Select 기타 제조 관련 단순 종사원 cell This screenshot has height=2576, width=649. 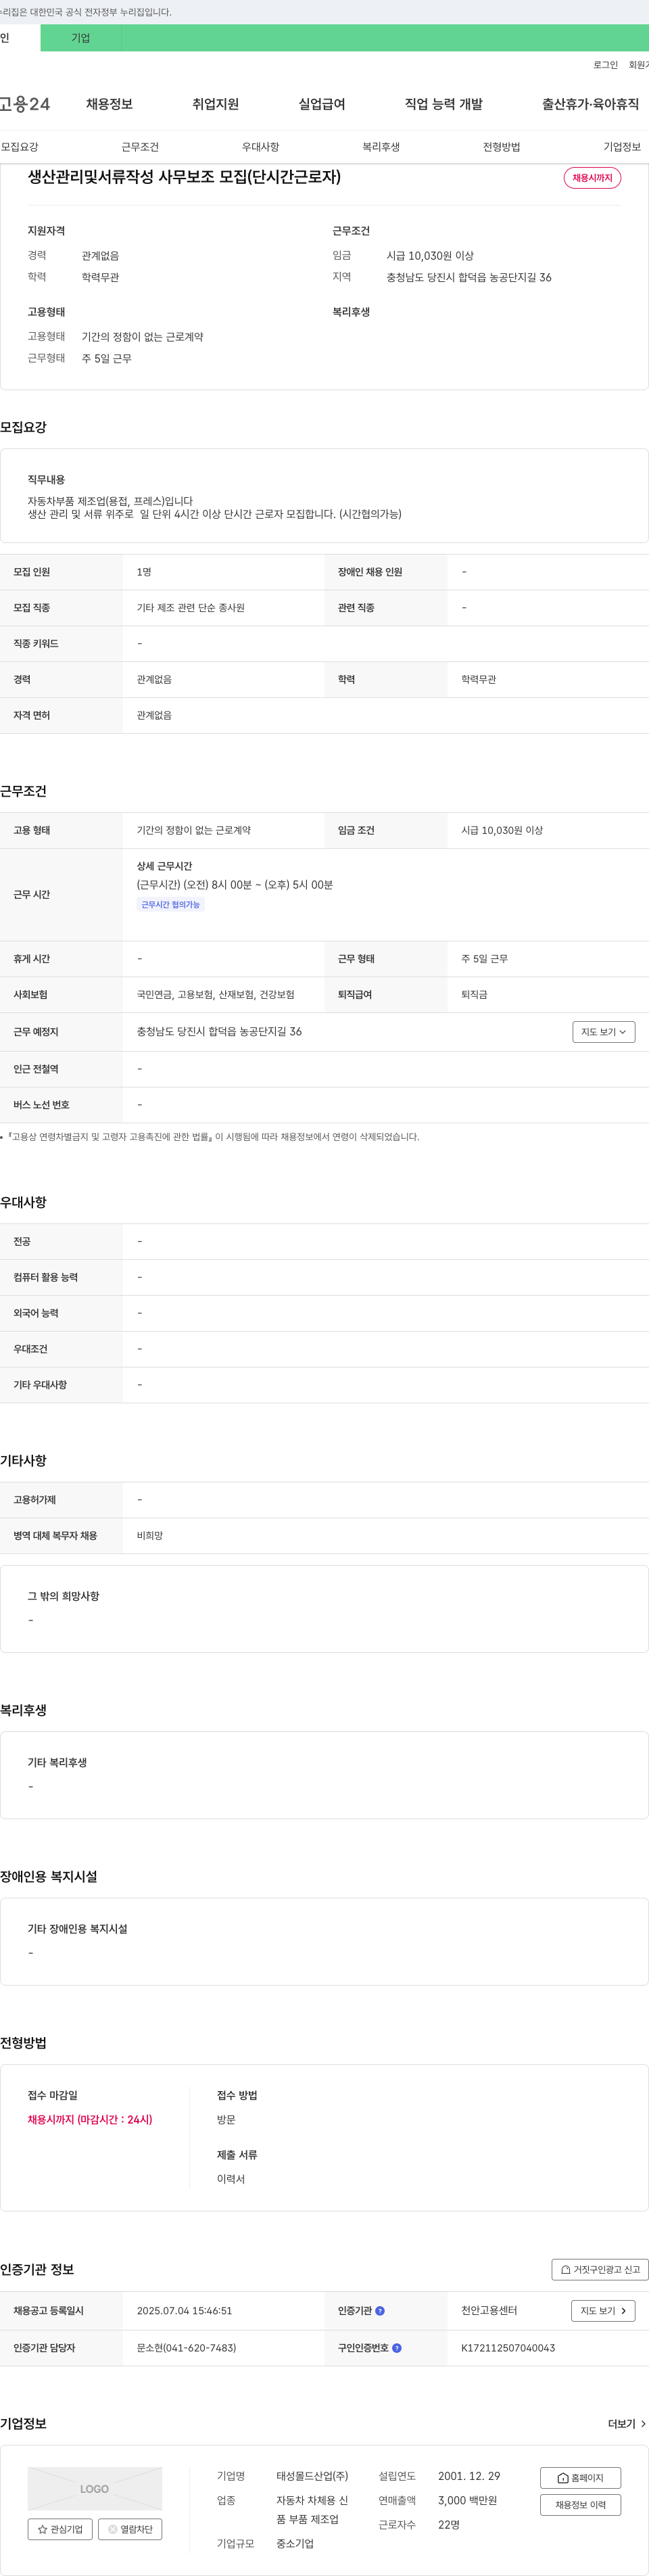coord(191,608)
